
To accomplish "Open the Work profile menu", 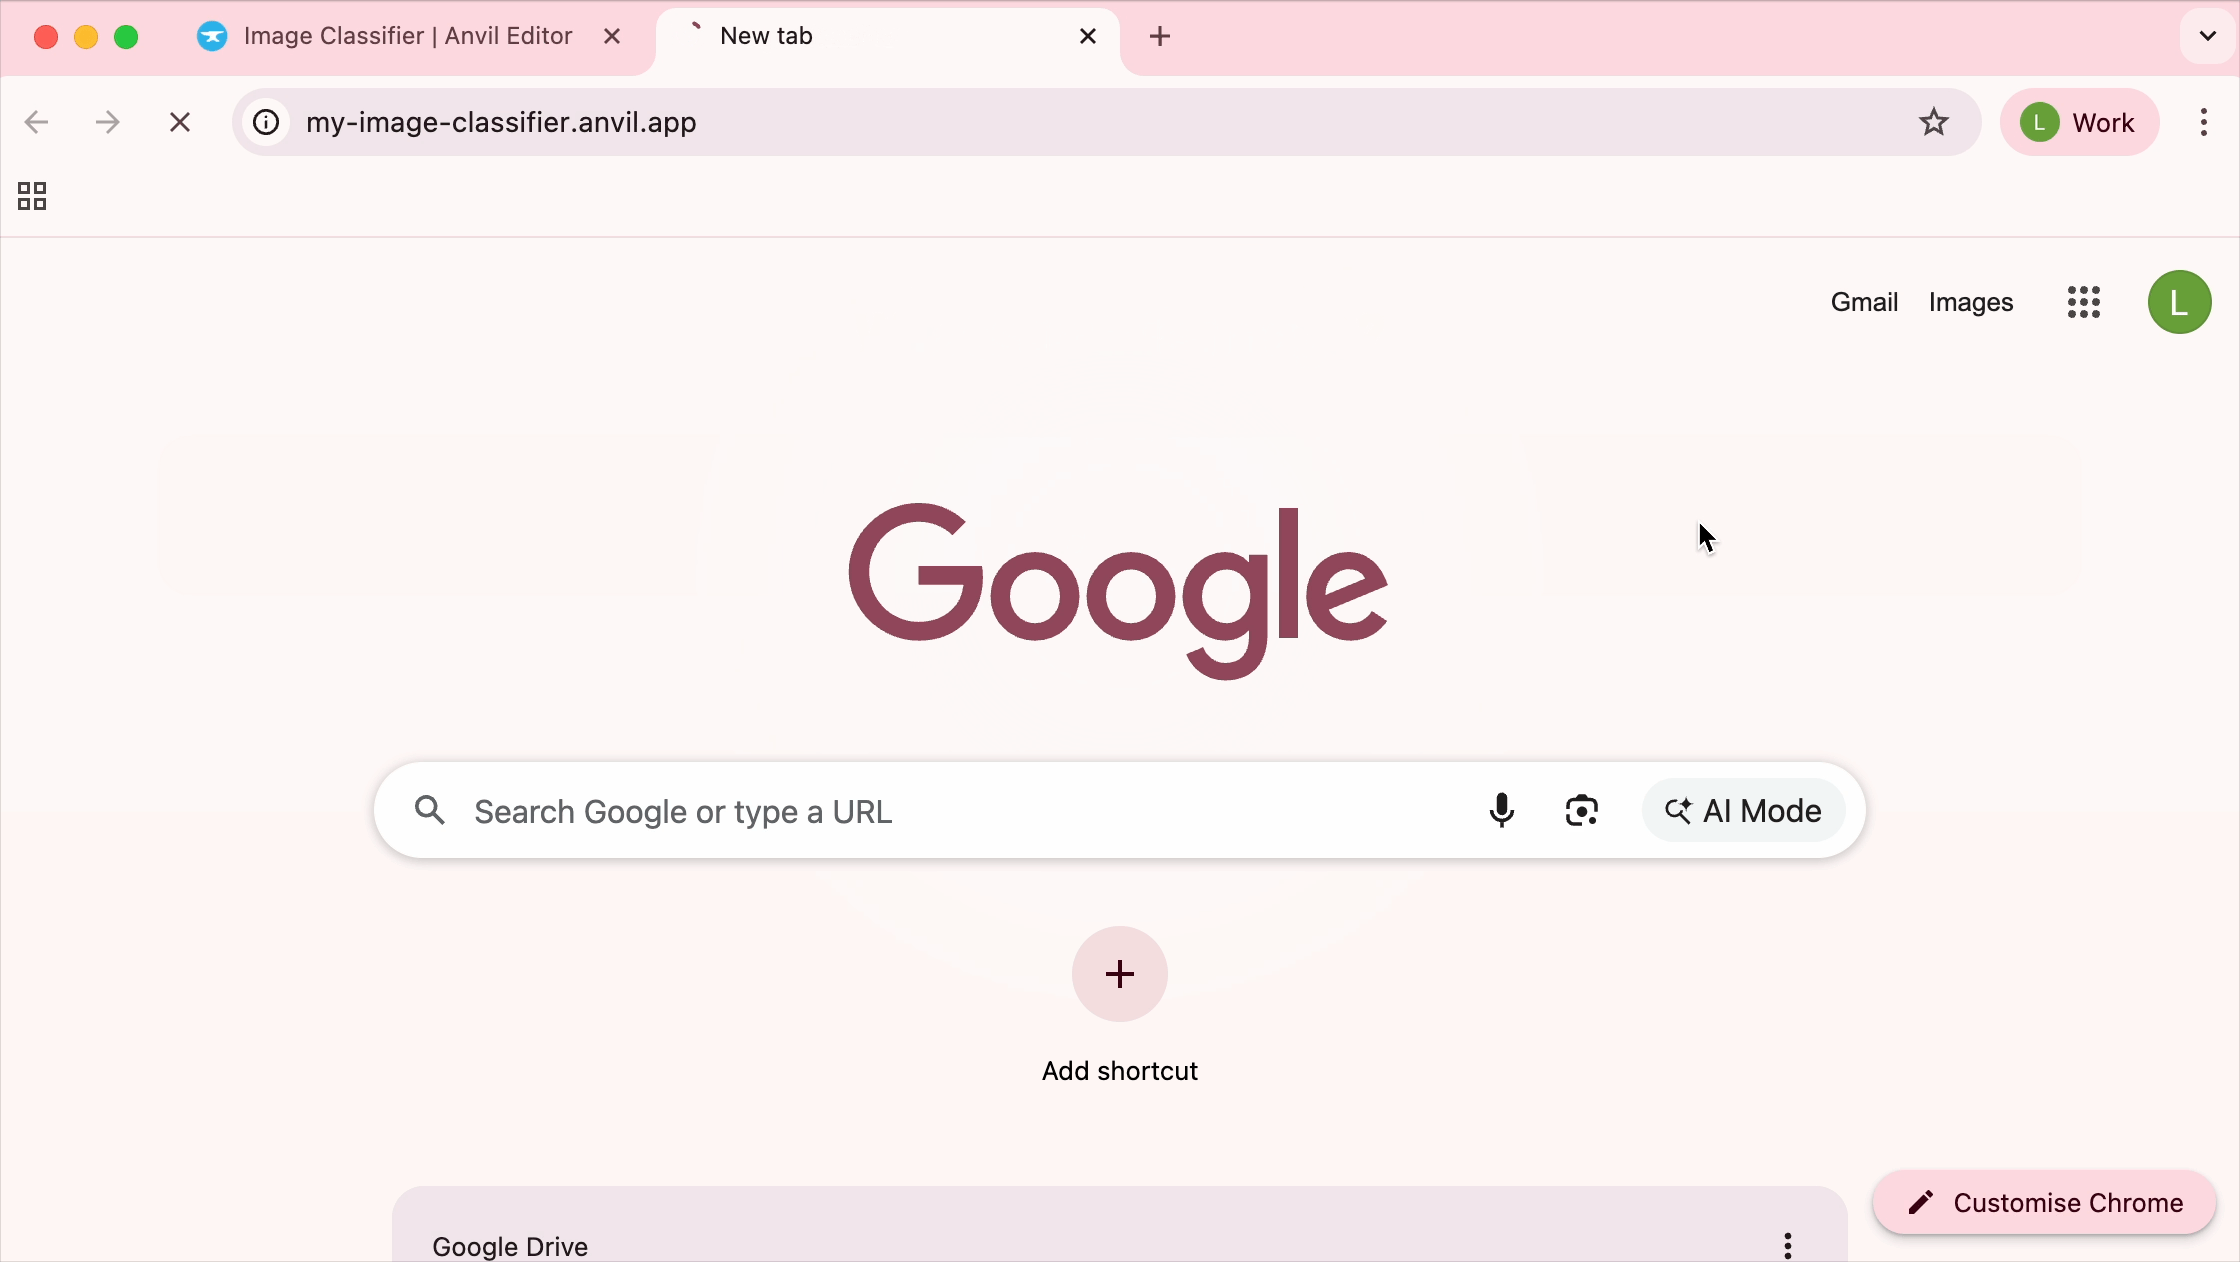I will (2079, 122).
